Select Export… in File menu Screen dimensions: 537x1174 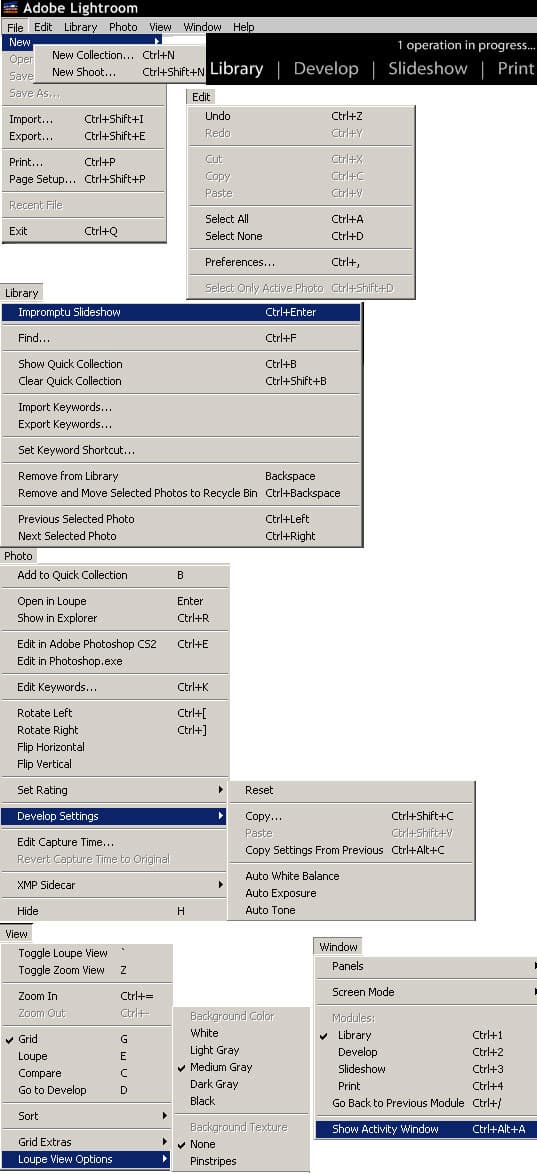[83, 136]
